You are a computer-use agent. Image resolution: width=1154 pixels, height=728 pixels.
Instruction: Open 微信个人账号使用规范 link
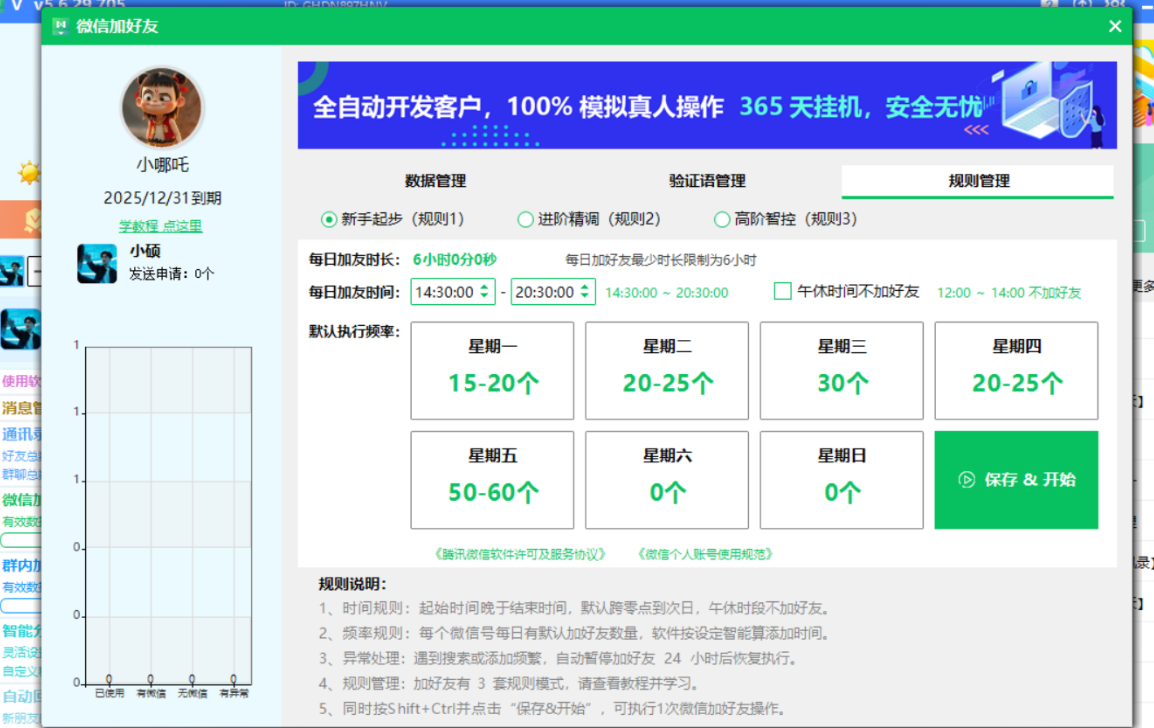coord(705,554)
